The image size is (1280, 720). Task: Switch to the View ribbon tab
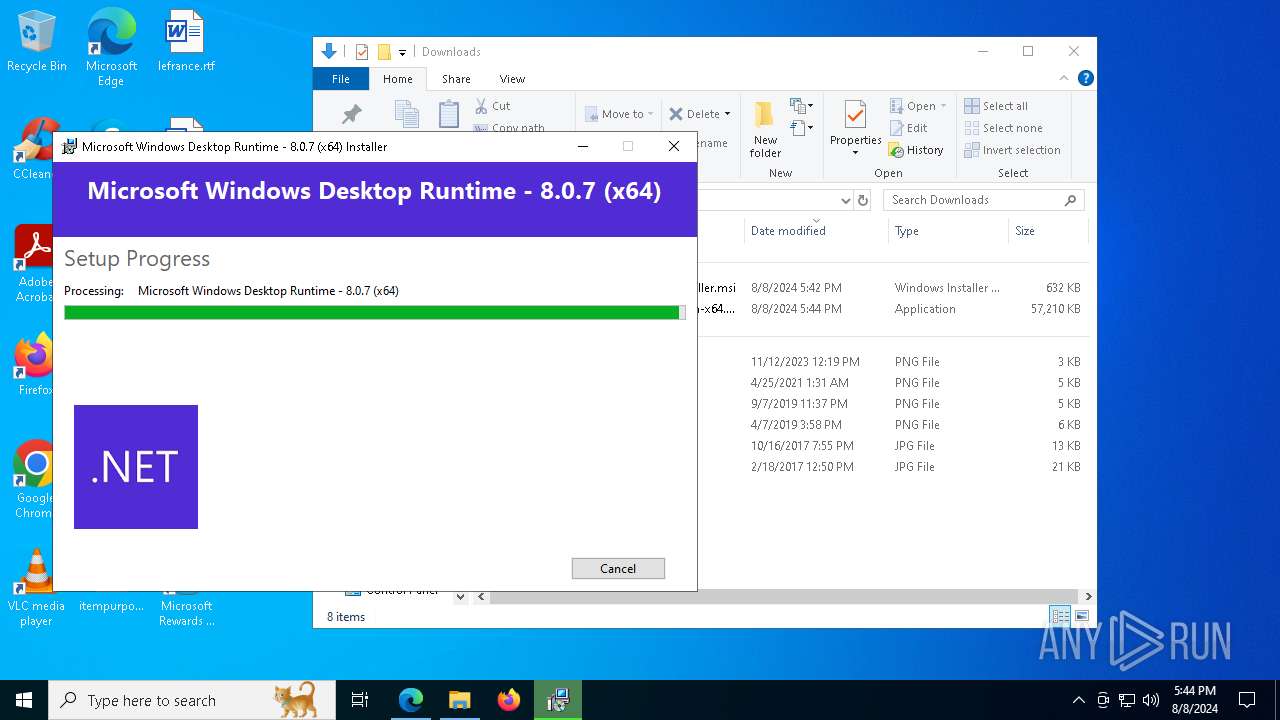pos(512,79)
